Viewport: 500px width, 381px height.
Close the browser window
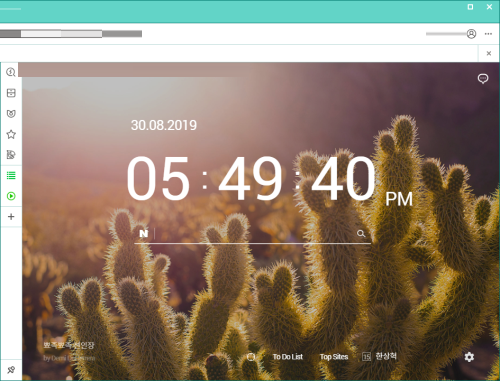[x=489, y=7]
